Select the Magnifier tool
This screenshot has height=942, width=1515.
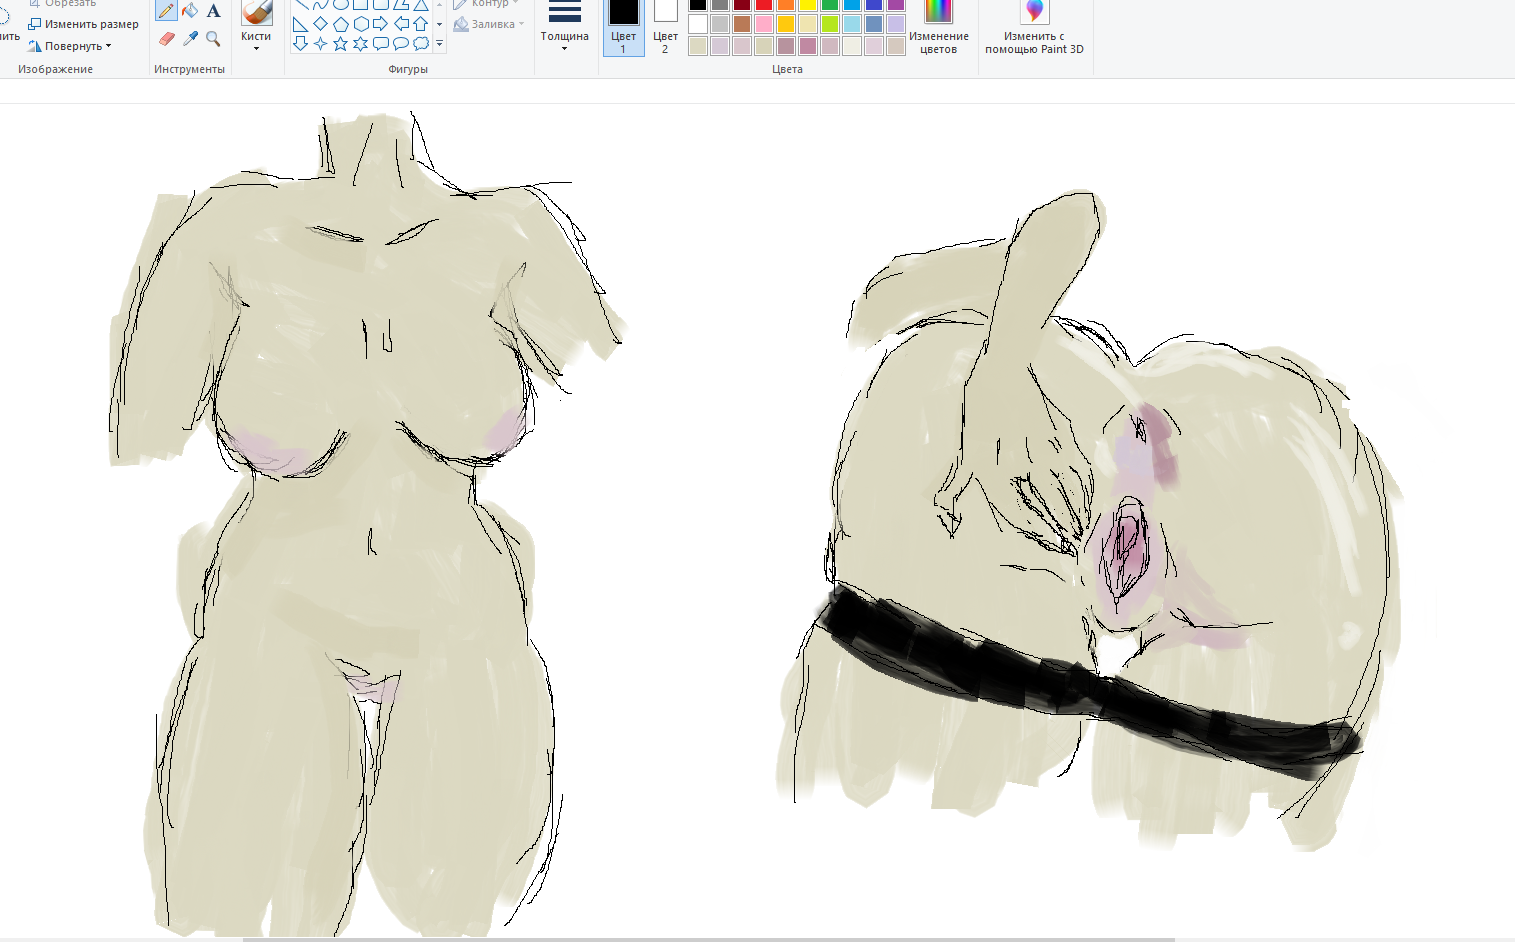[x=213, y=38]
